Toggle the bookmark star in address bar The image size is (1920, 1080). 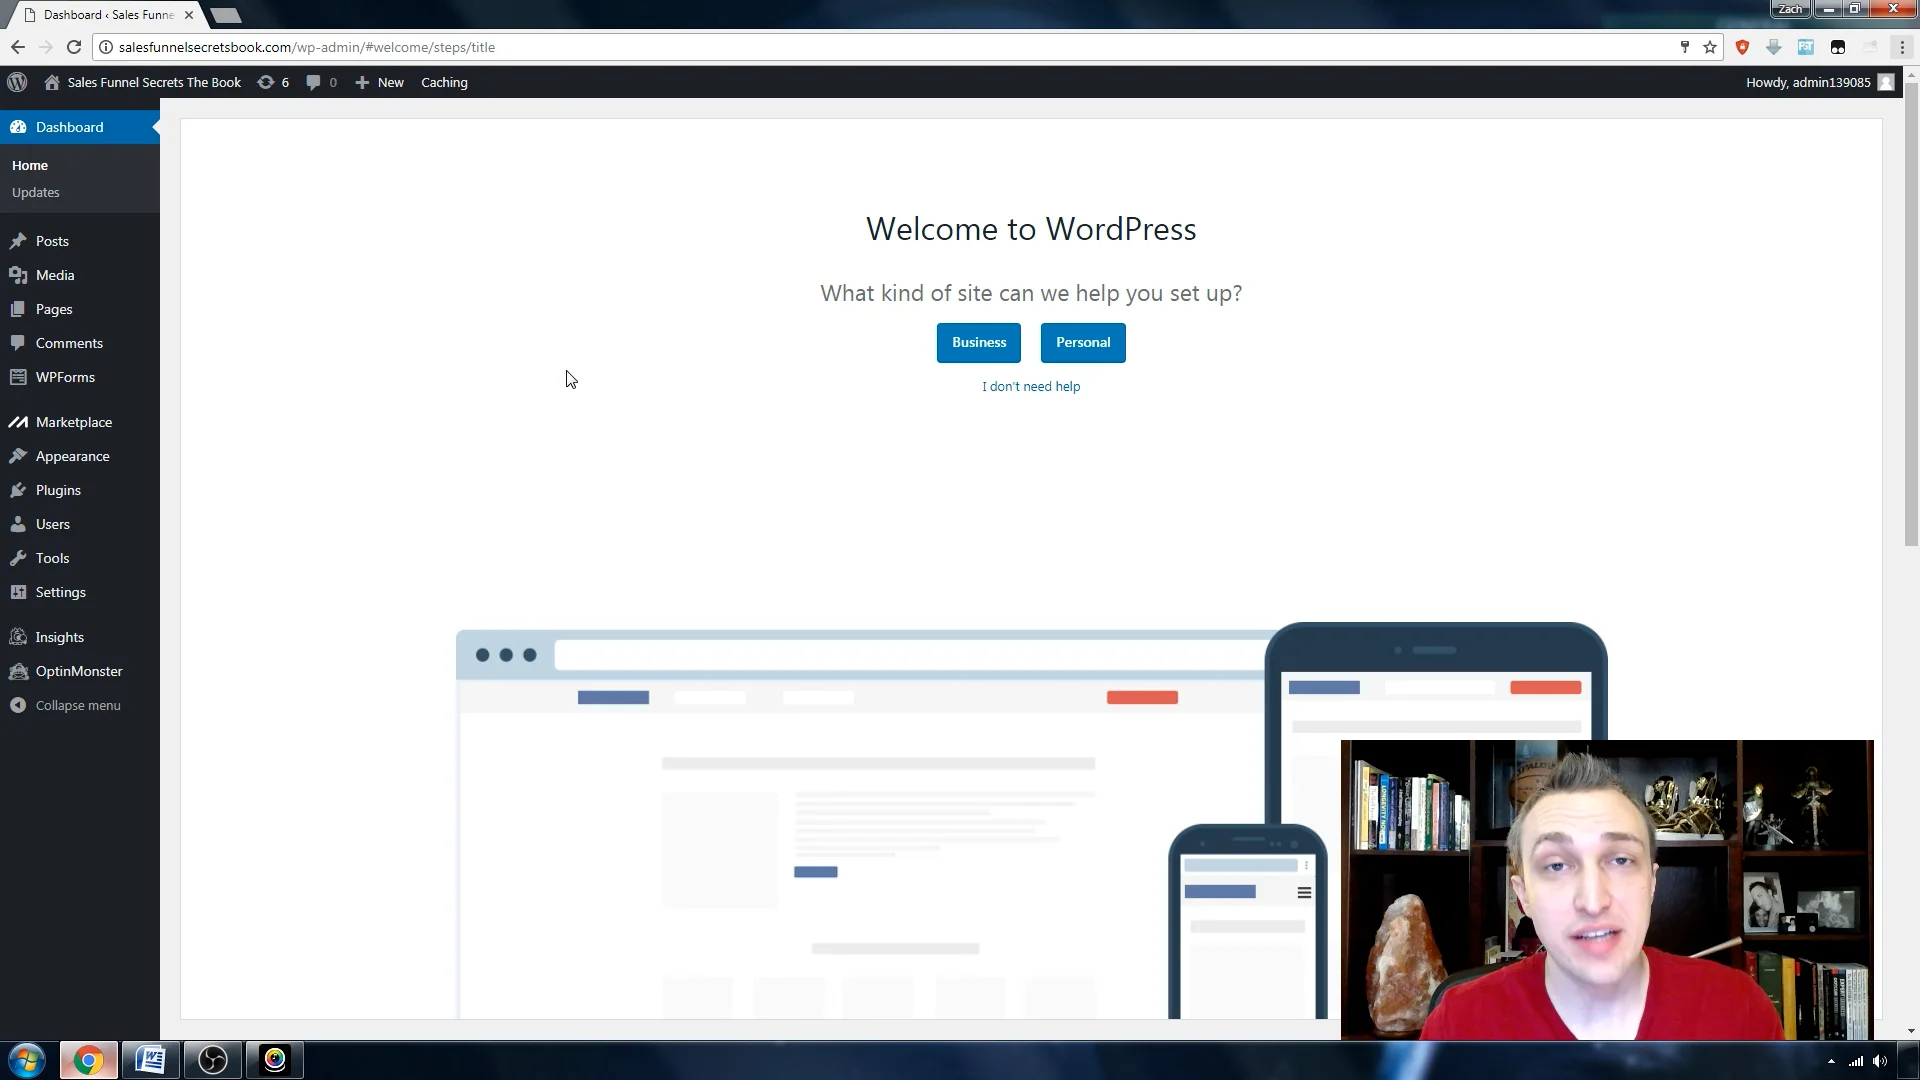tap(1710, 47)
